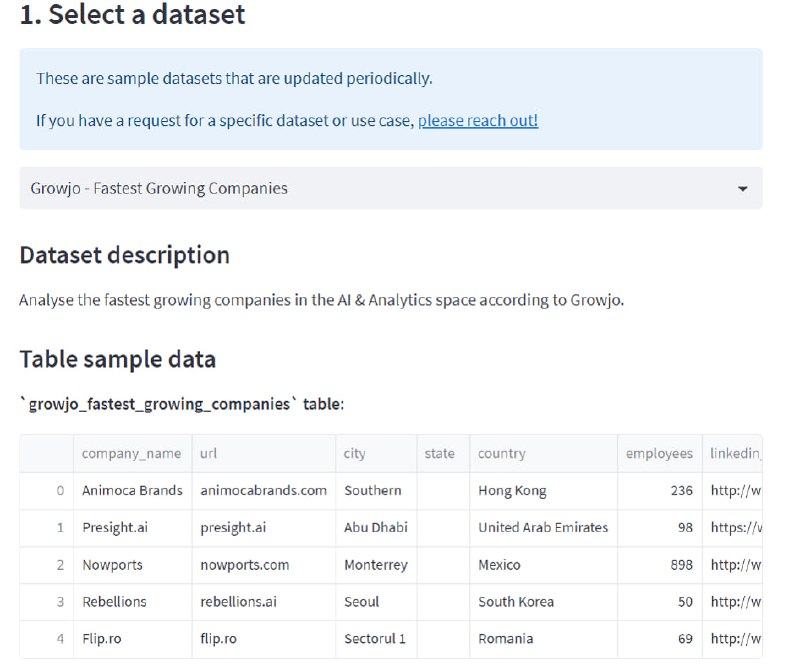Click the dropdown arrow beside Growjo dataset
The image size is (800, 671).
(x=742, y=189)
